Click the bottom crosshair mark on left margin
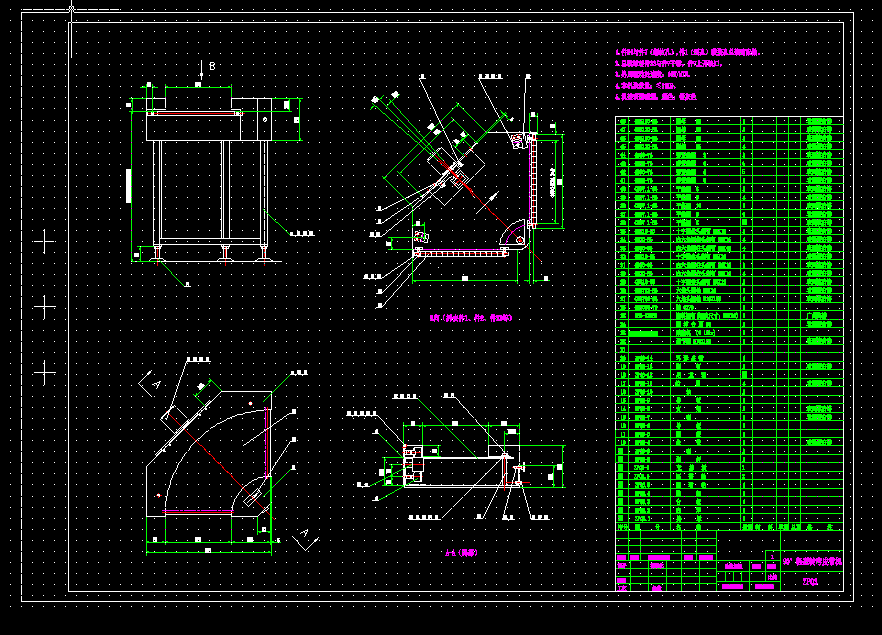The image size is (882, 635). coord(44,372)
